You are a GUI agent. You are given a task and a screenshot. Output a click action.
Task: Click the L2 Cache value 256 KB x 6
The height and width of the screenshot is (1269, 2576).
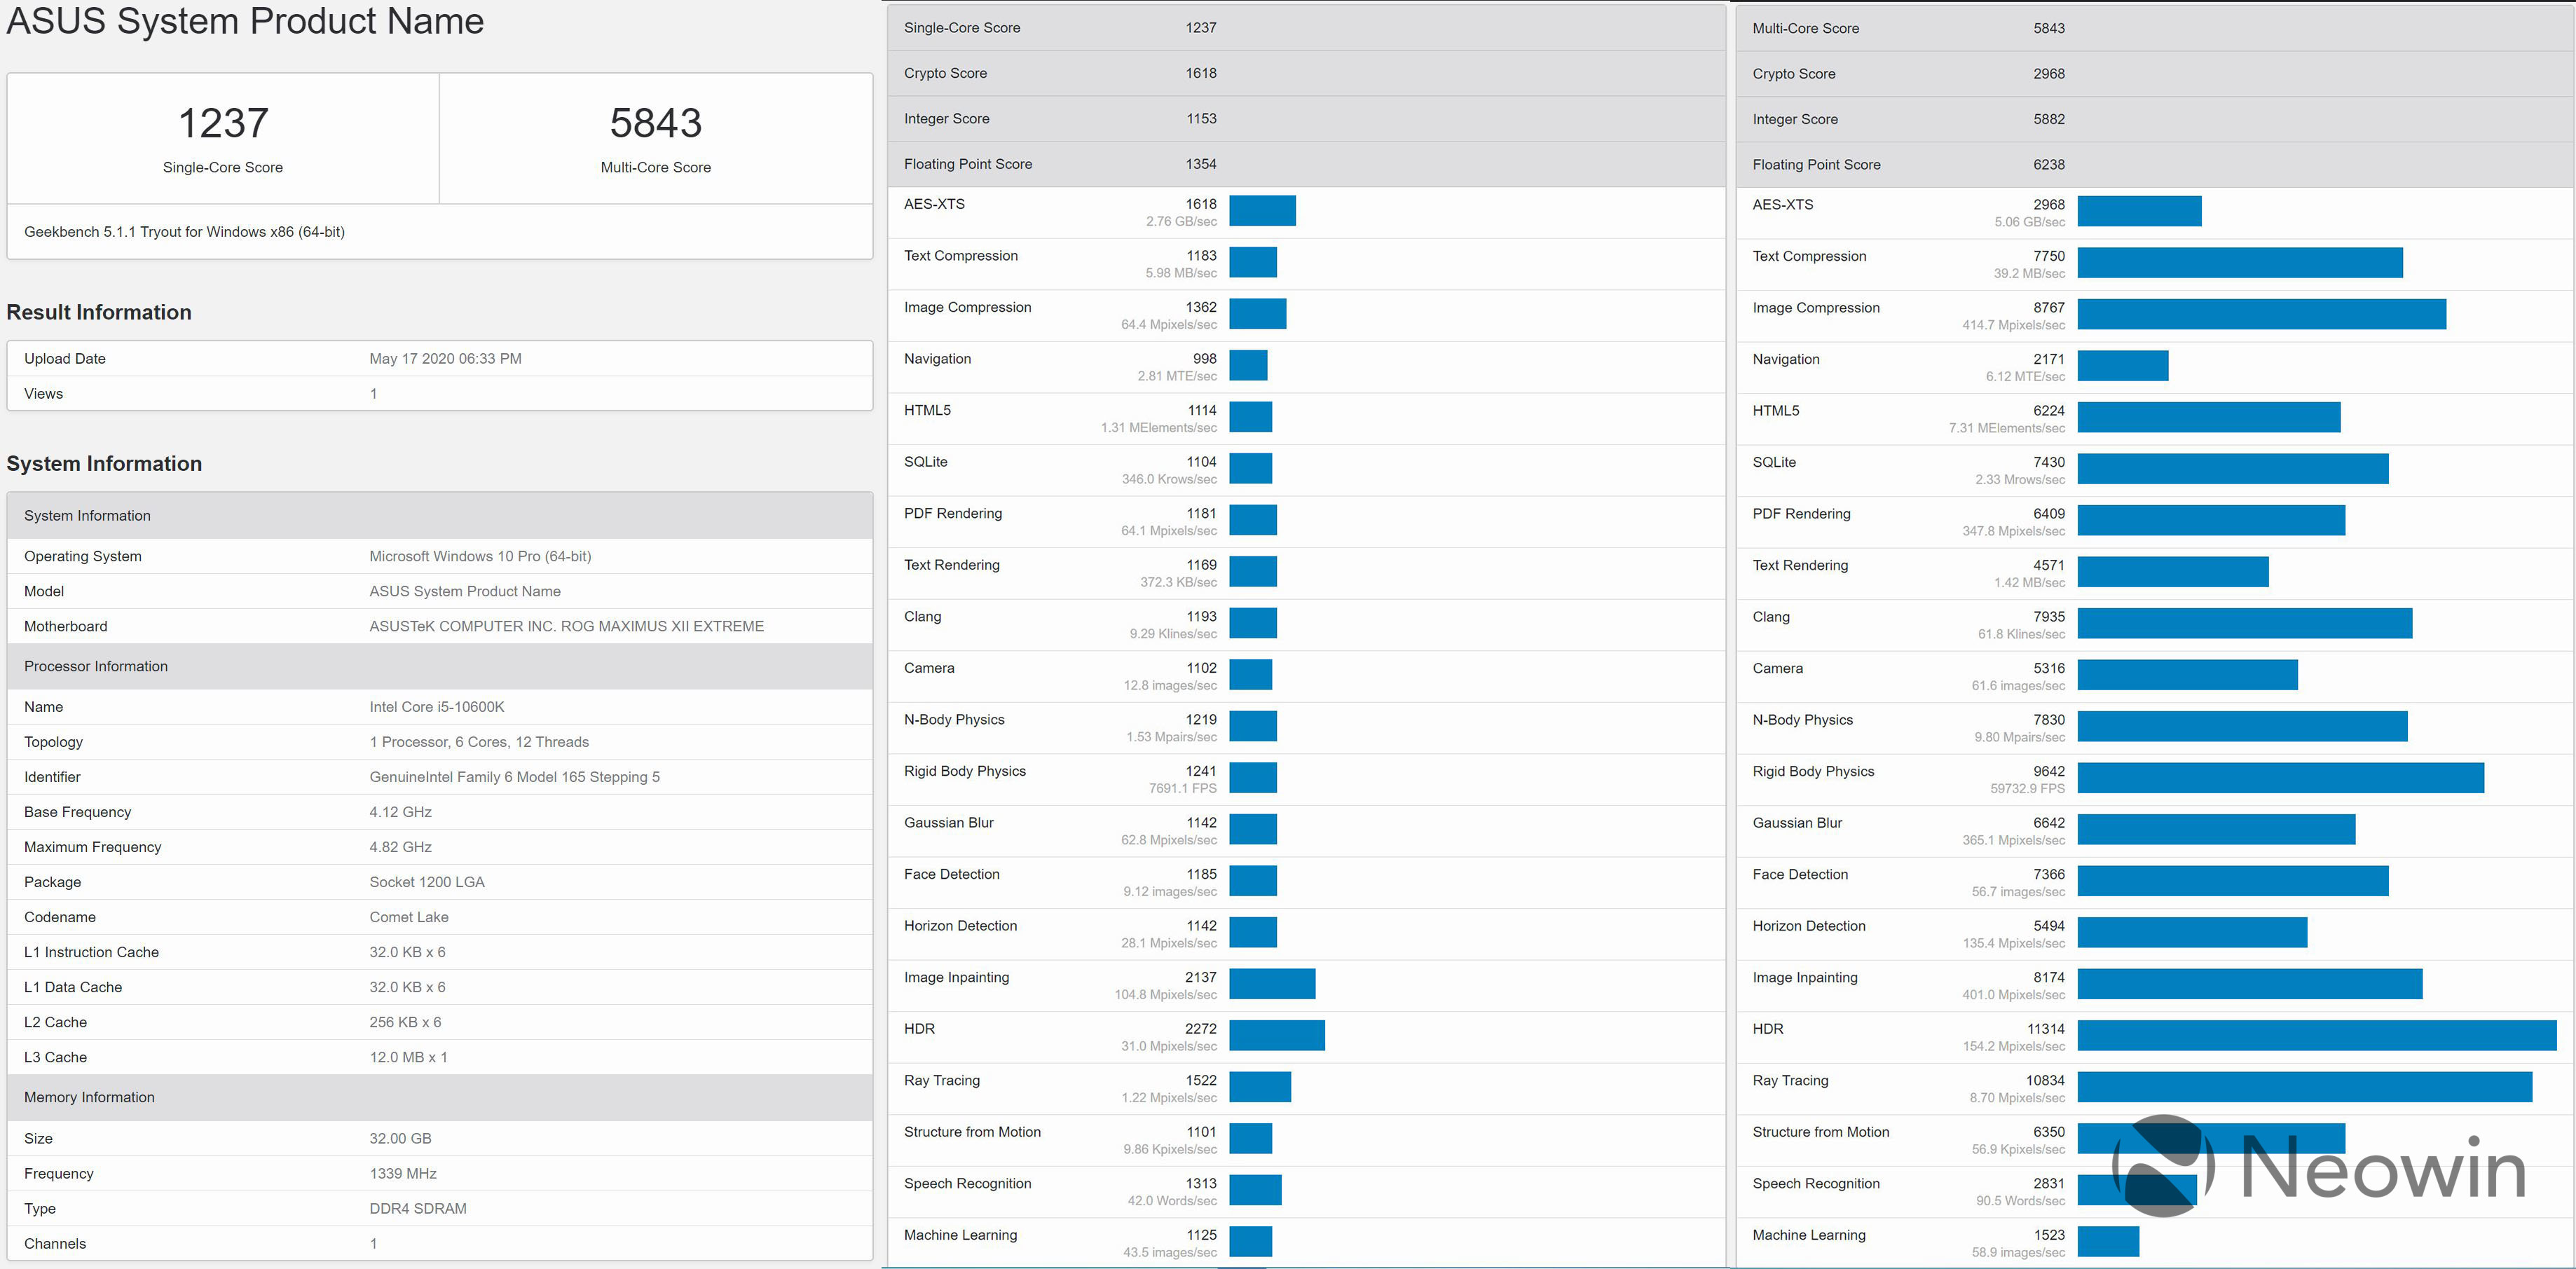405,1021
